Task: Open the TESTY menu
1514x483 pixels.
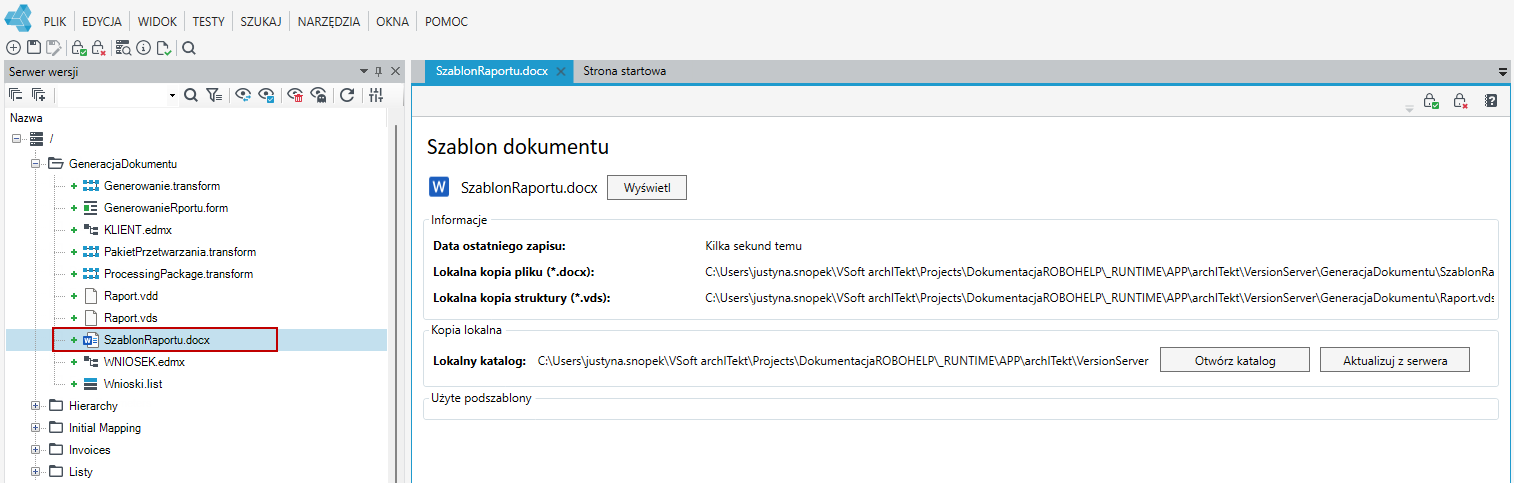Action: coord(208,21)
